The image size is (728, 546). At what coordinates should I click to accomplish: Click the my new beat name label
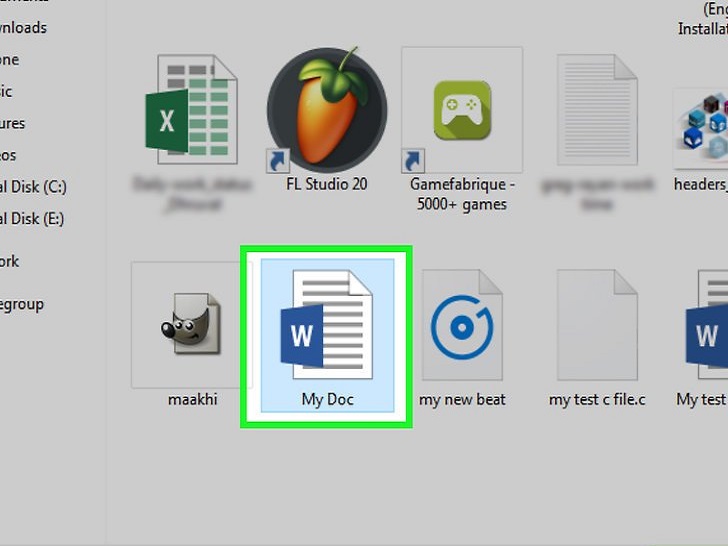(x=462, y=400)
